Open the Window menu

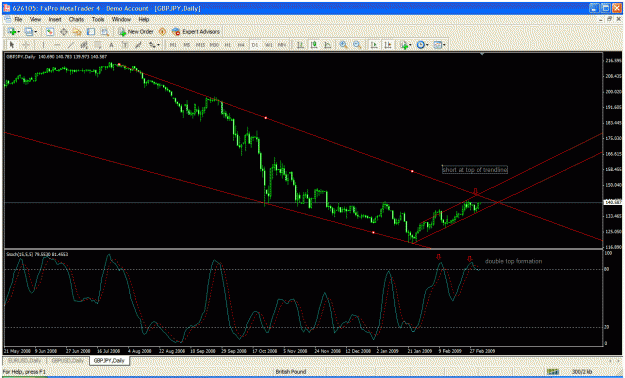tap(121, 19)
